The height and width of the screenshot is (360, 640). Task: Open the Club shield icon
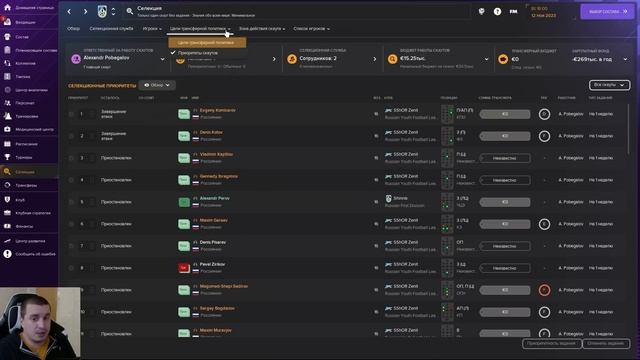click(x=7, y=200)
